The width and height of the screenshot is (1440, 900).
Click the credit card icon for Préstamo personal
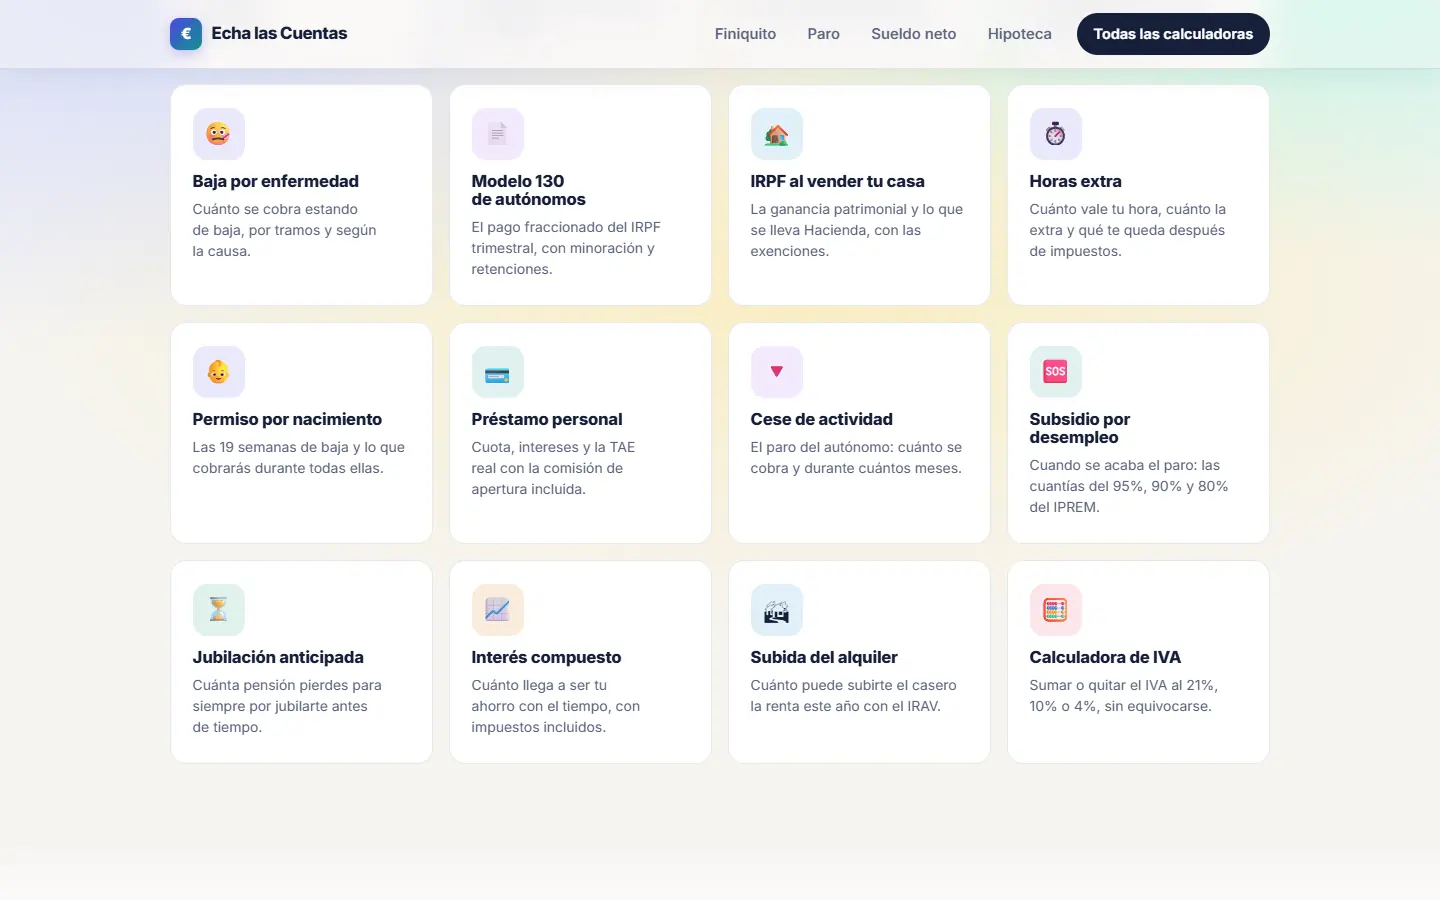pyautogui.click(x=498, y=372)
